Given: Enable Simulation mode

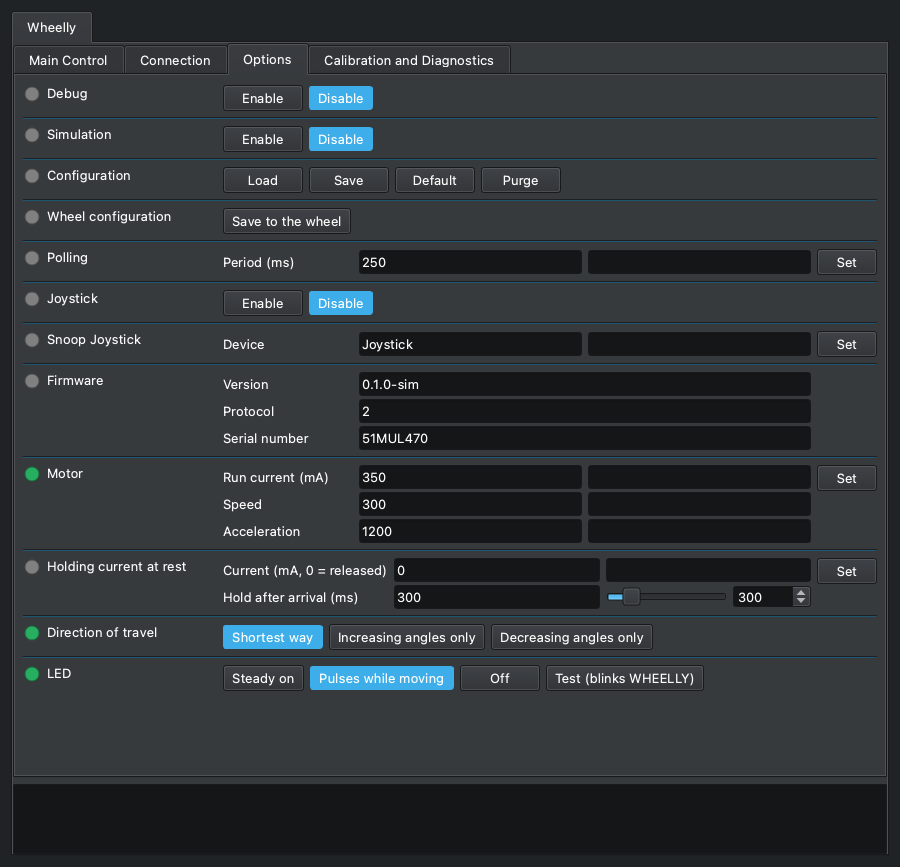Looking at the screenshot, I should pyautogui.click(x=263, y=139).
